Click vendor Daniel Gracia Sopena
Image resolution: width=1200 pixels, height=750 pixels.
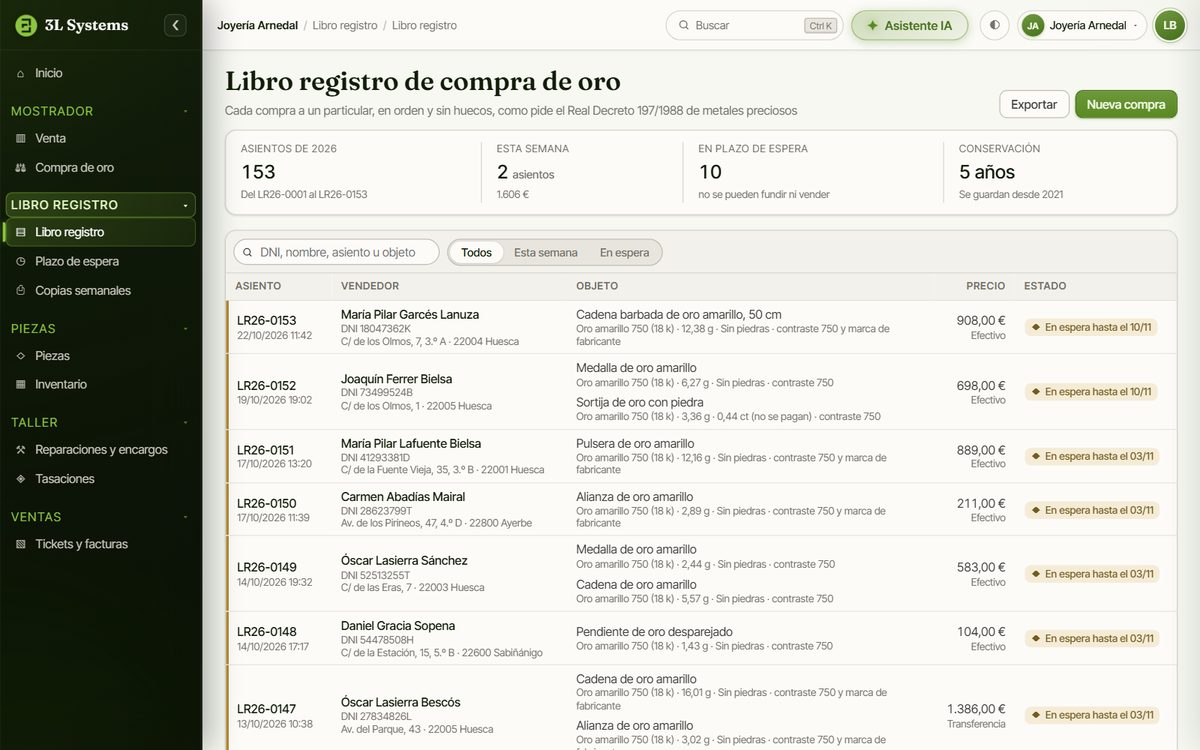click(x=398, y=626)
